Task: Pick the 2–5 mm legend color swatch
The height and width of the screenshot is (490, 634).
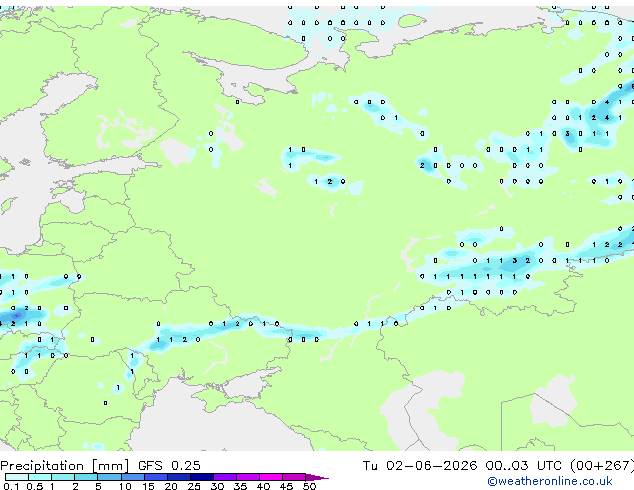Action: click(86, 477)
